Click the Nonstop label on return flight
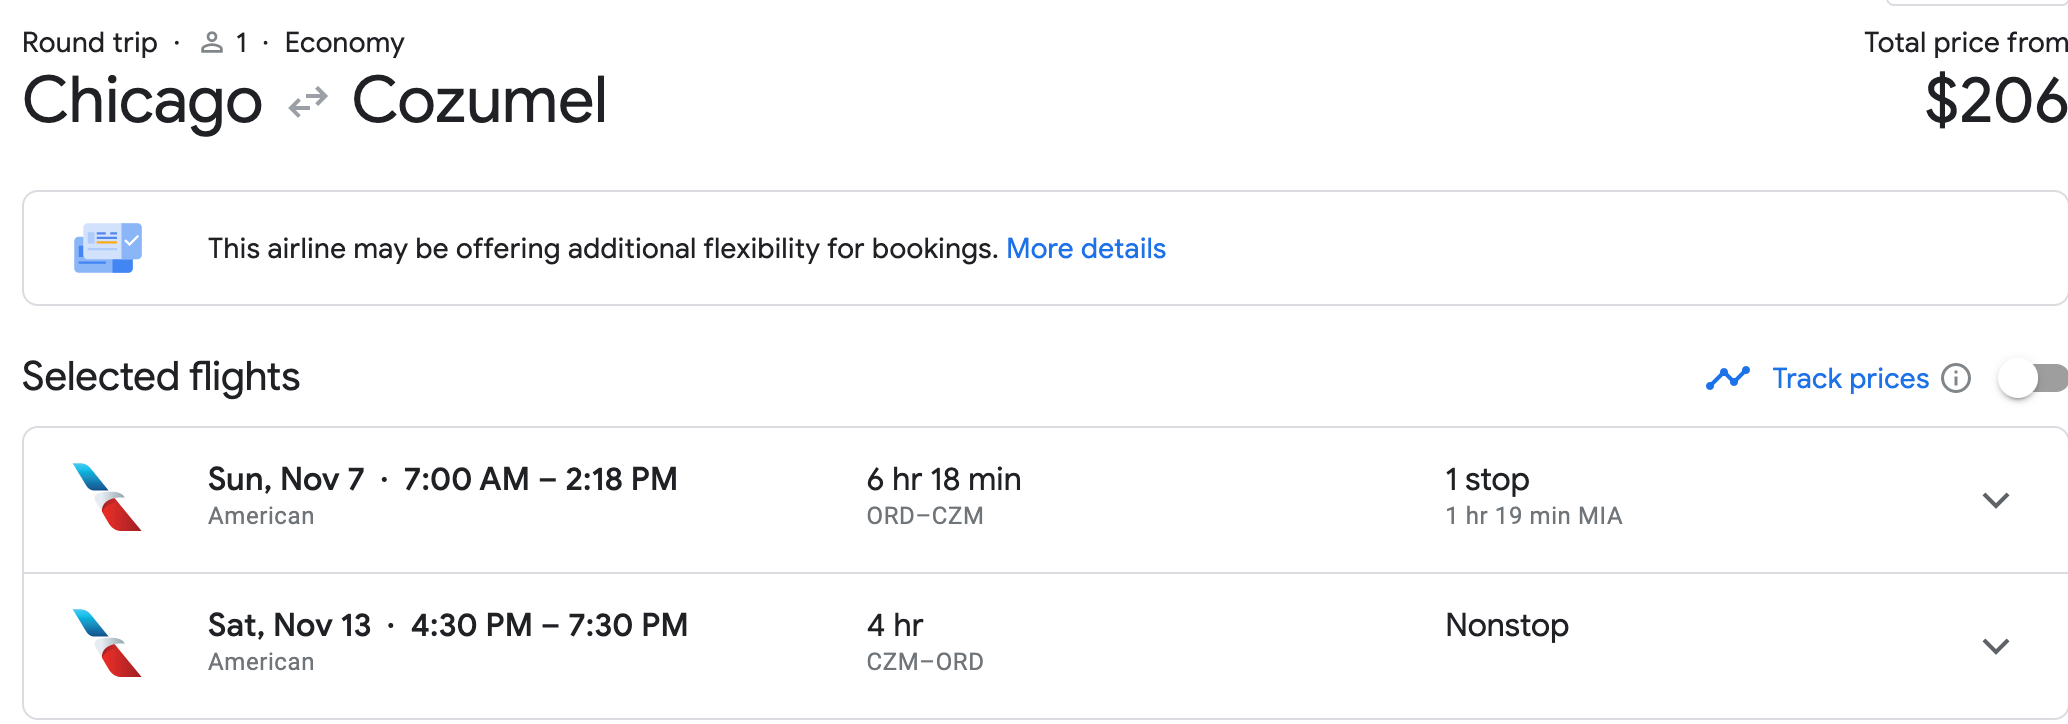2068x724 pixels. [1507, 626]
